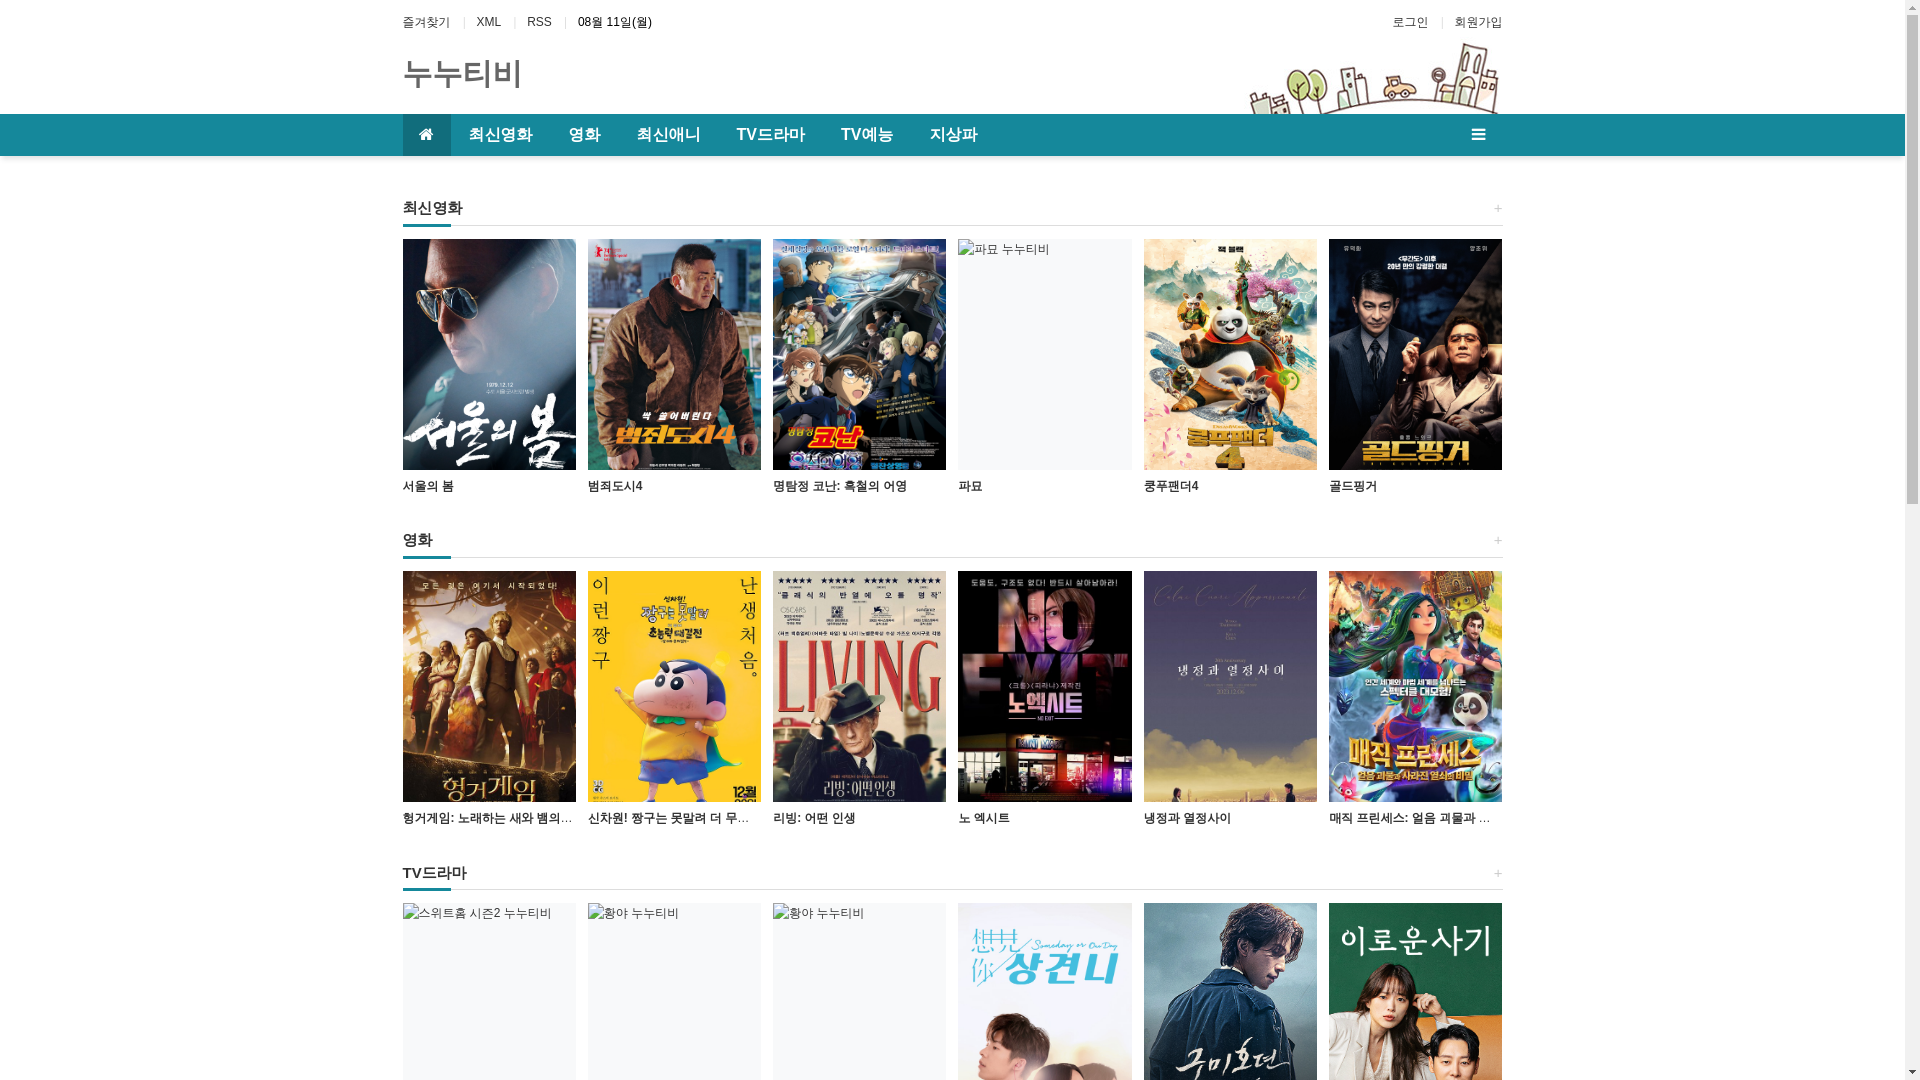Click the 노 엑시트 title text
The image size is (1920, 1080).
coord(984,818)
